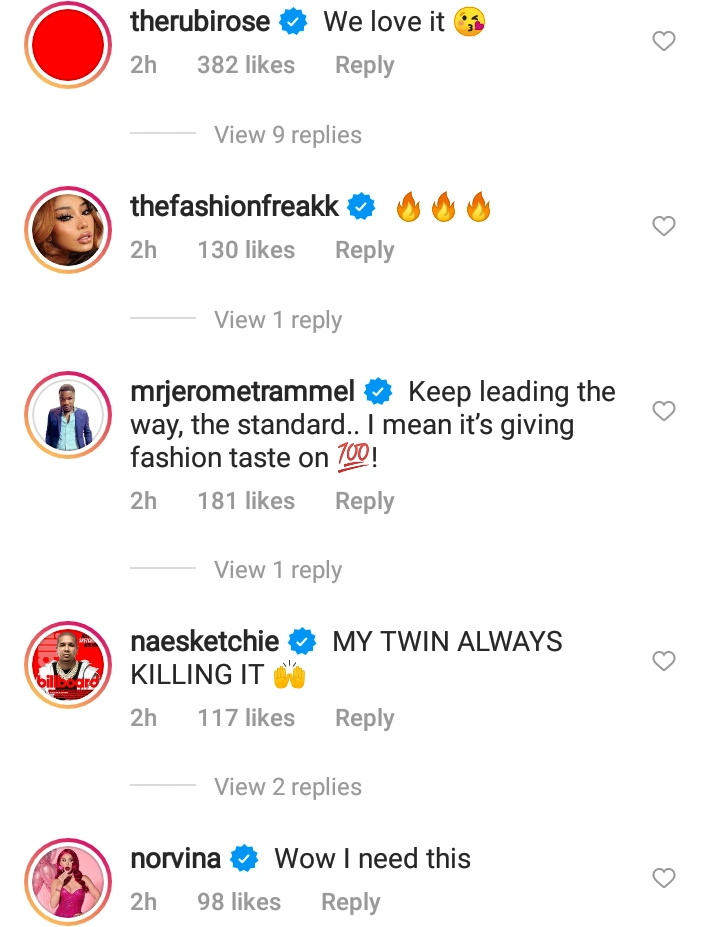Tap the heart on thefashionfreakk's comment
This screenshot has width=720, height=927.
(664, 227)
